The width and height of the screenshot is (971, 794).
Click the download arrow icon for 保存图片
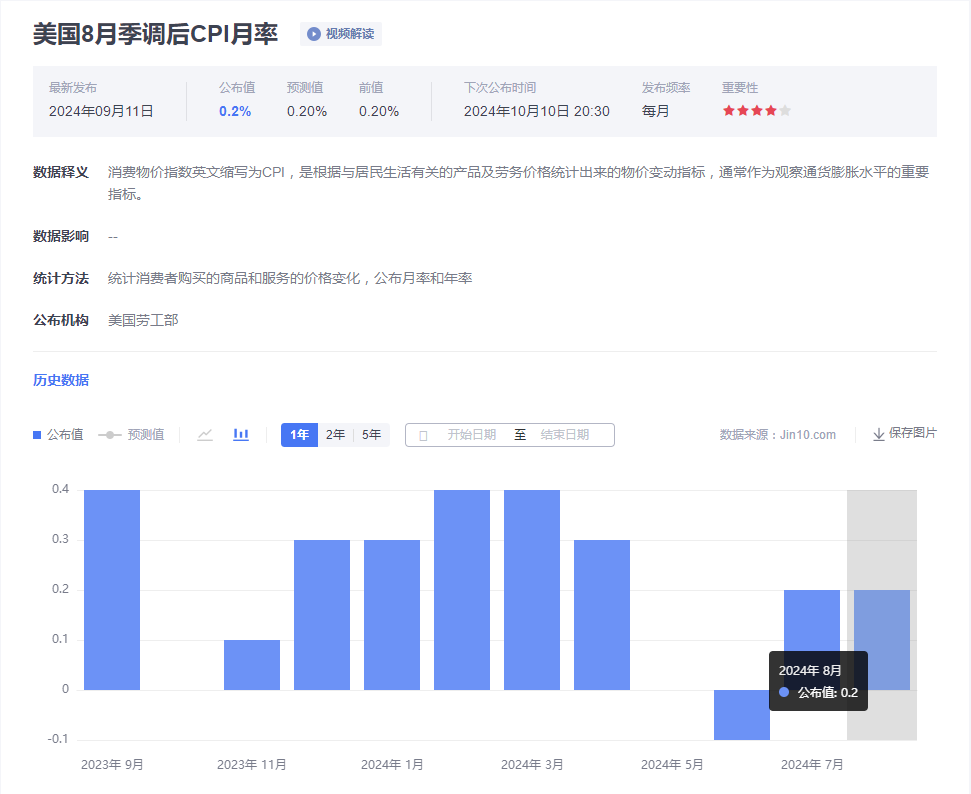click(878, 435)
